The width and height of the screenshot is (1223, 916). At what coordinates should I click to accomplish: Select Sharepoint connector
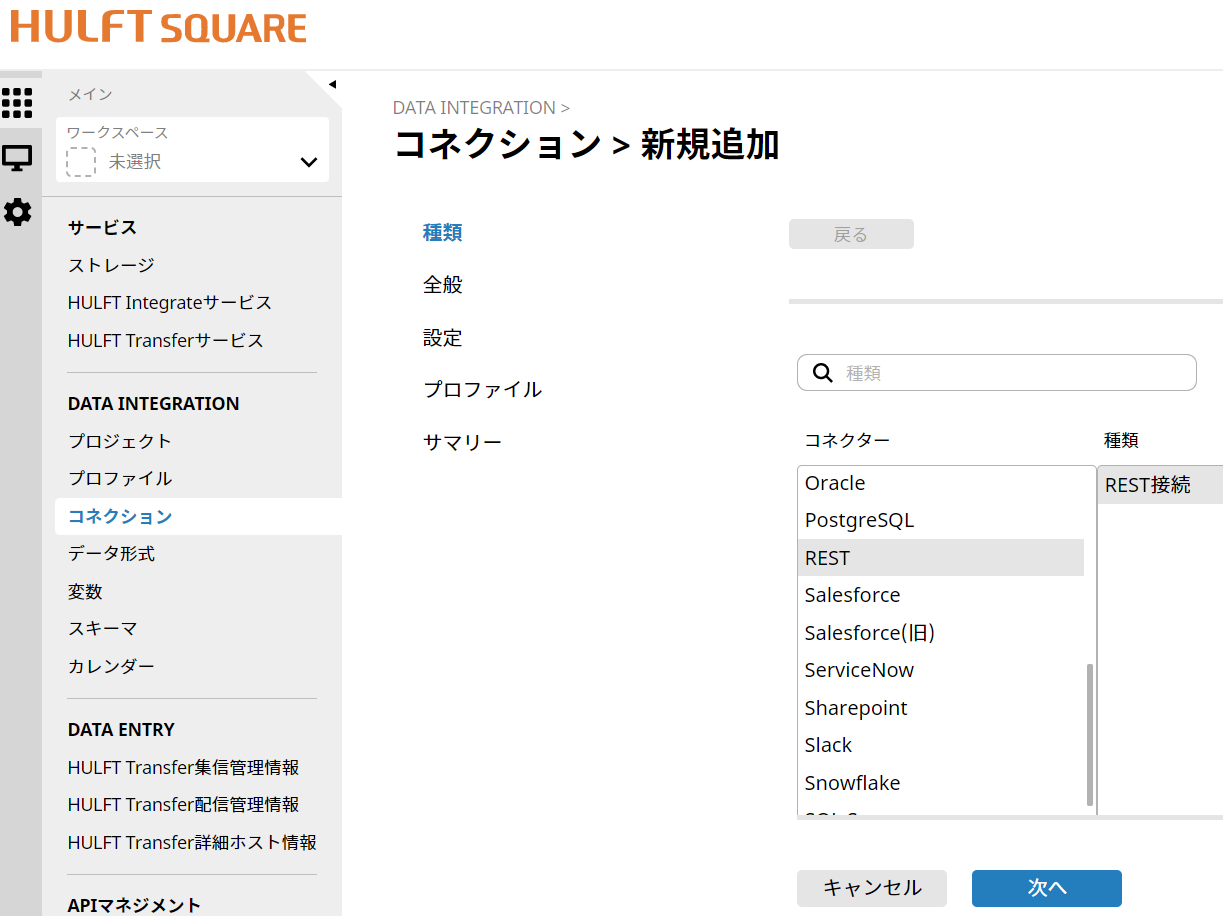941,708
